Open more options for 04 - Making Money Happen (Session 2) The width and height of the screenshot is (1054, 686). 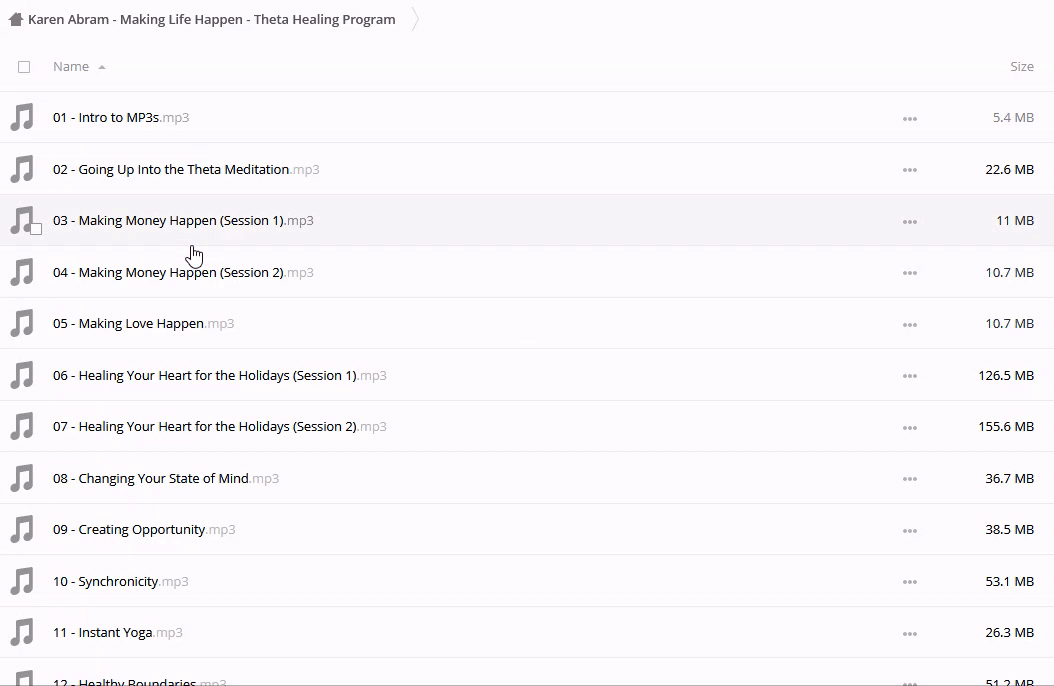909,273
